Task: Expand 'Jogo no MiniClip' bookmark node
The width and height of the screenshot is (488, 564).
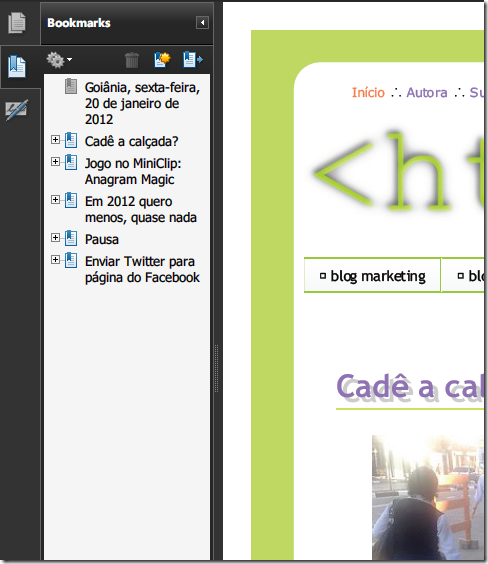Action: [x=55, y=162]
